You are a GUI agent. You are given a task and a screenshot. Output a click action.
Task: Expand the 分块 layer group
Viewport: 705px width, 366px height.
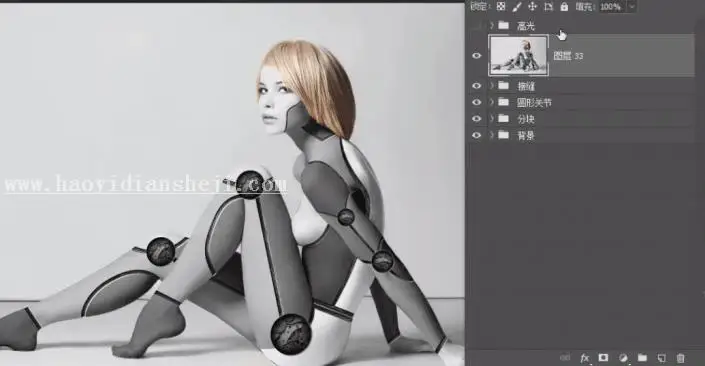click(492, 119)
